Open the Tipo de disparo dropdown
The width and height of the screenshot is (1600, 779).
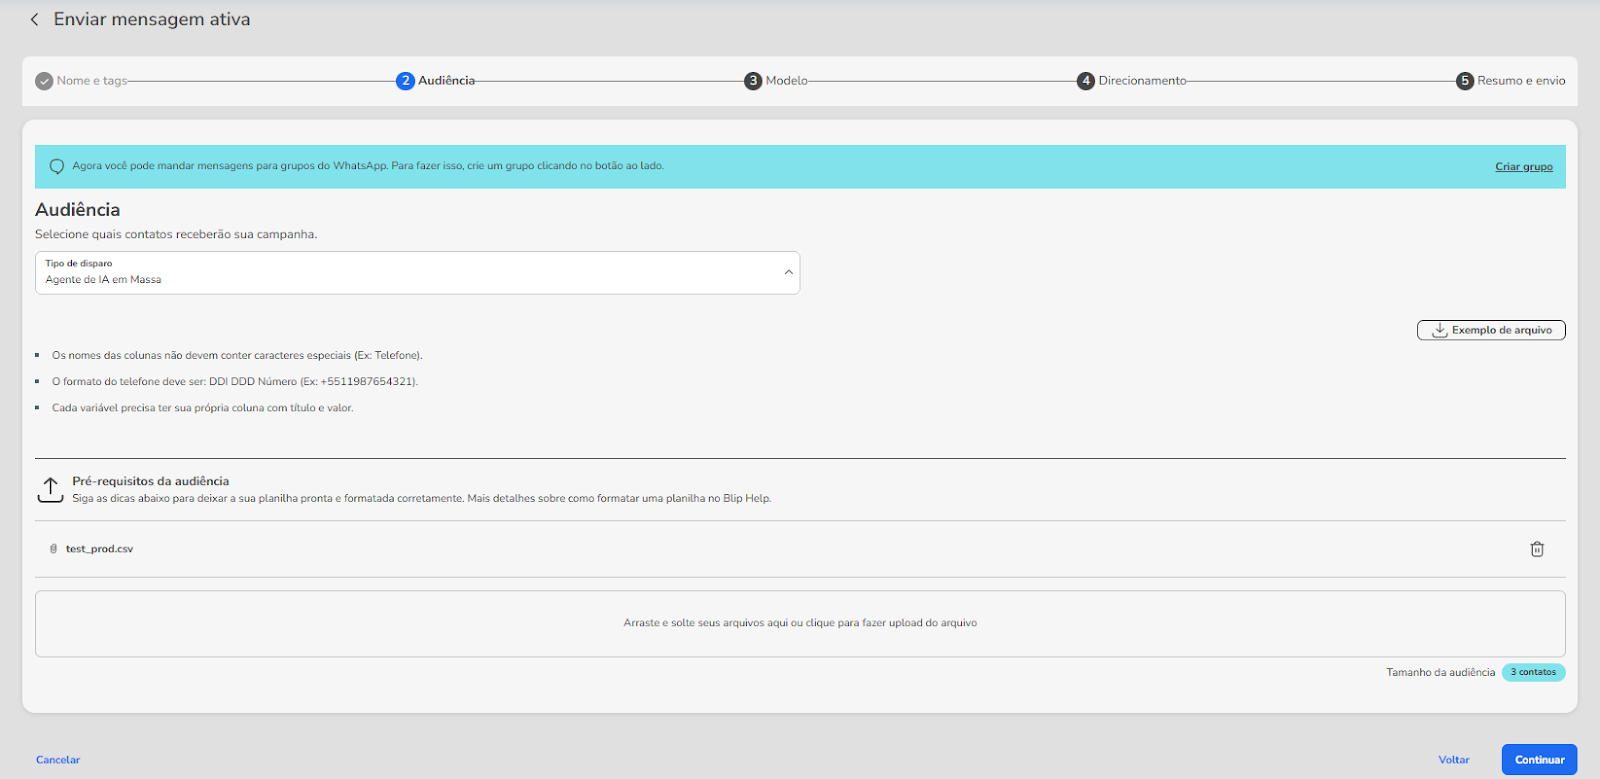(x=417, y=273)
